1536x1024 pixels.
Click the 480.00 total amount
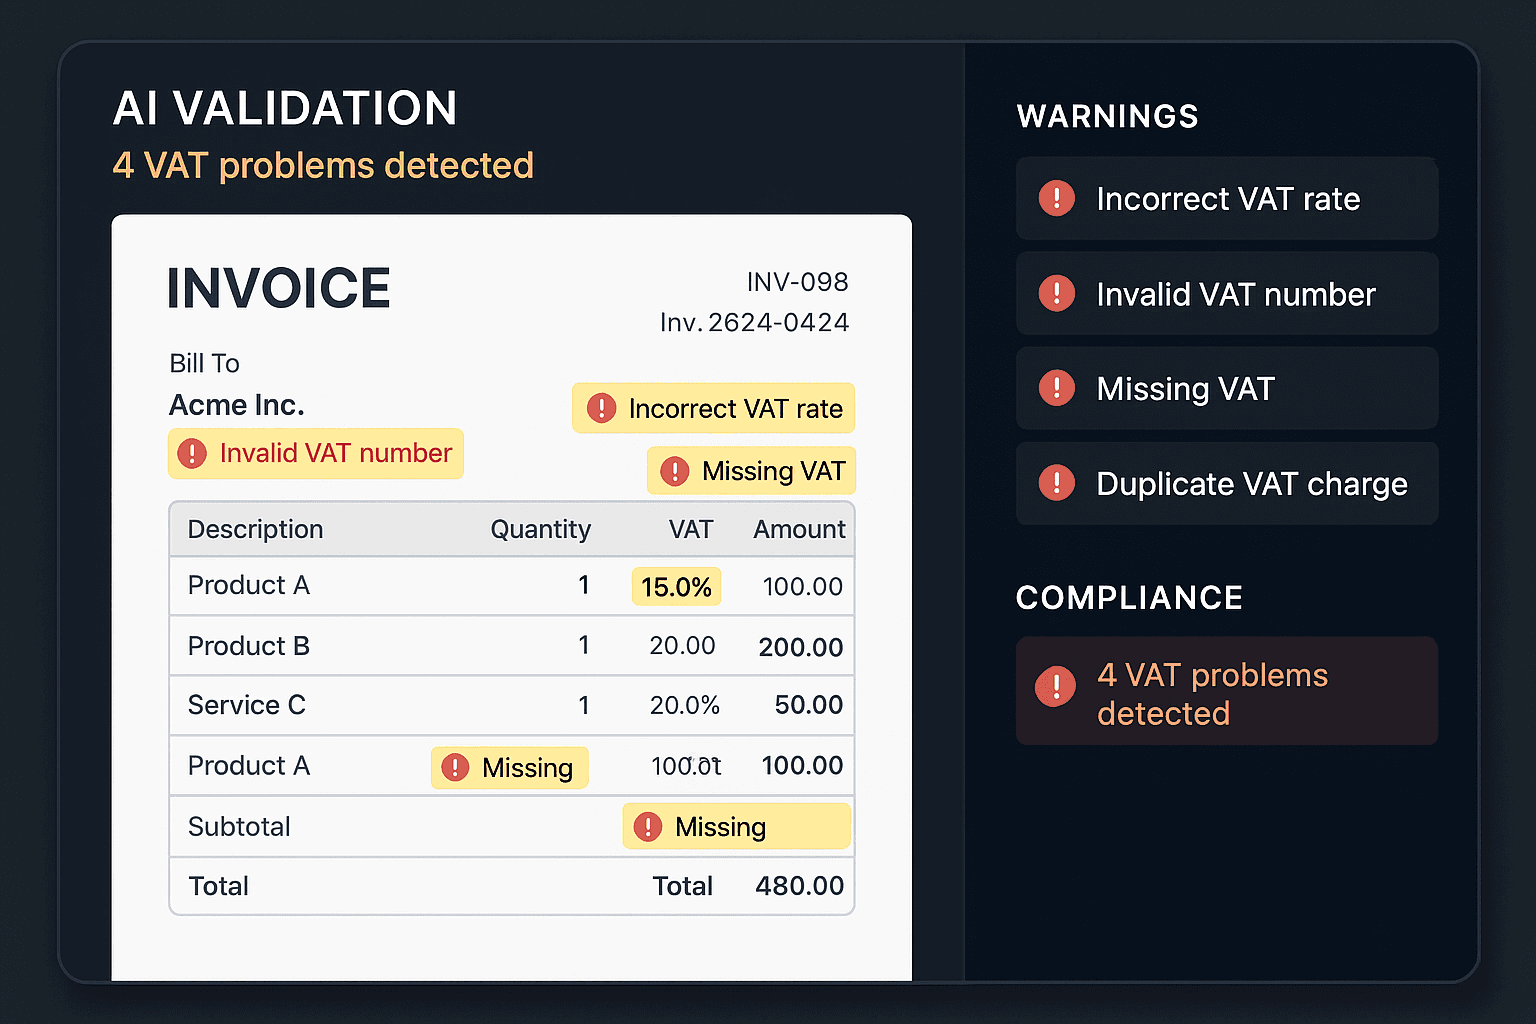pyautogui.click(x=800, y=886)
